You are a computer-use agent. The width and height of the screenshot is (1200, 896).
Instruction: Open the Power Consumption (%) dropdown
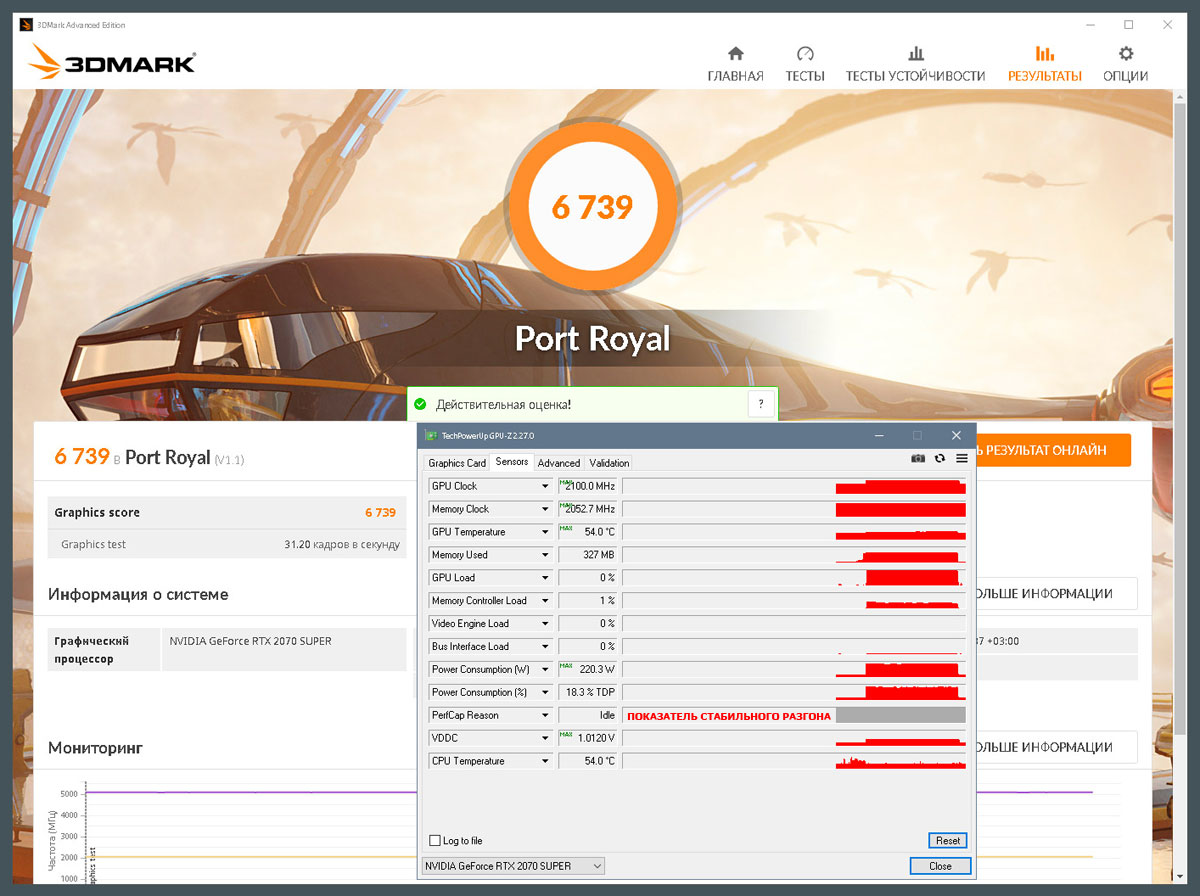pyautogui.click(x=545, y=692)
